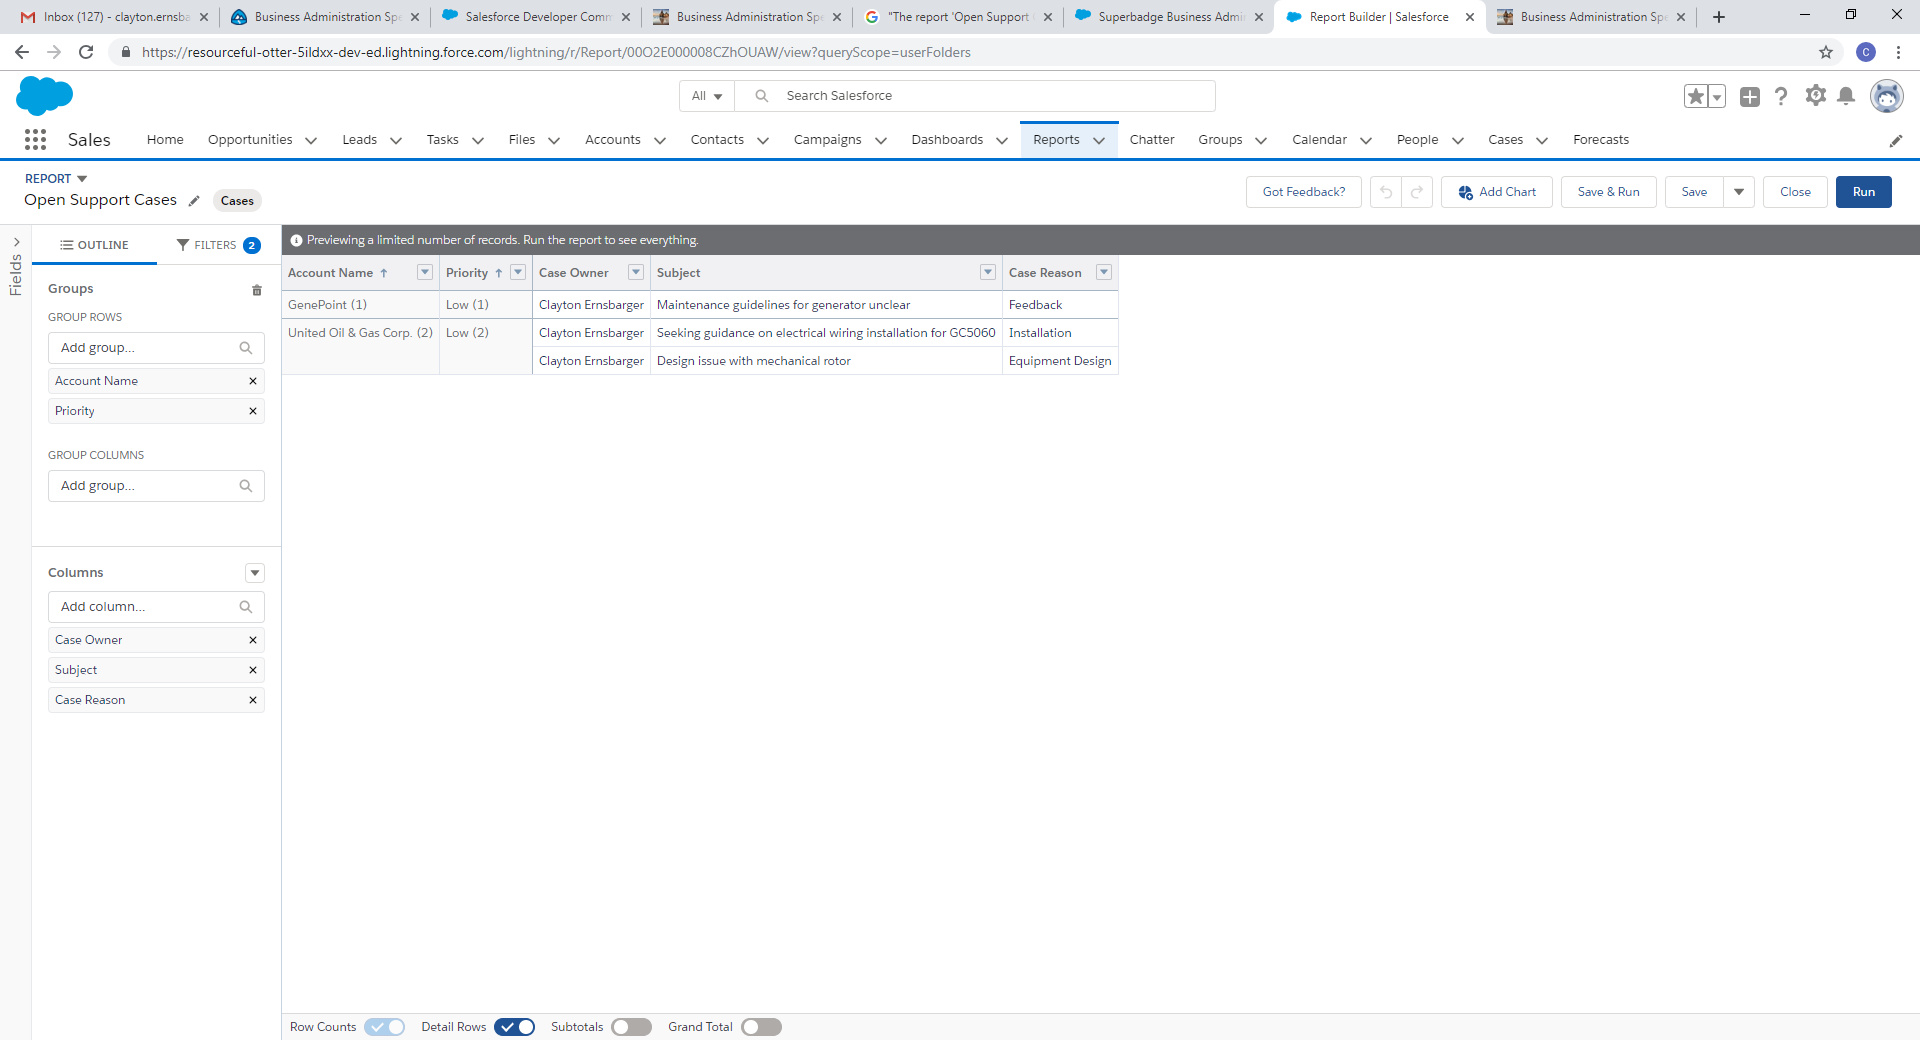1920x1040 pixels.
Task: Open the Priority column menu
Action: click(x=518, y=272)
